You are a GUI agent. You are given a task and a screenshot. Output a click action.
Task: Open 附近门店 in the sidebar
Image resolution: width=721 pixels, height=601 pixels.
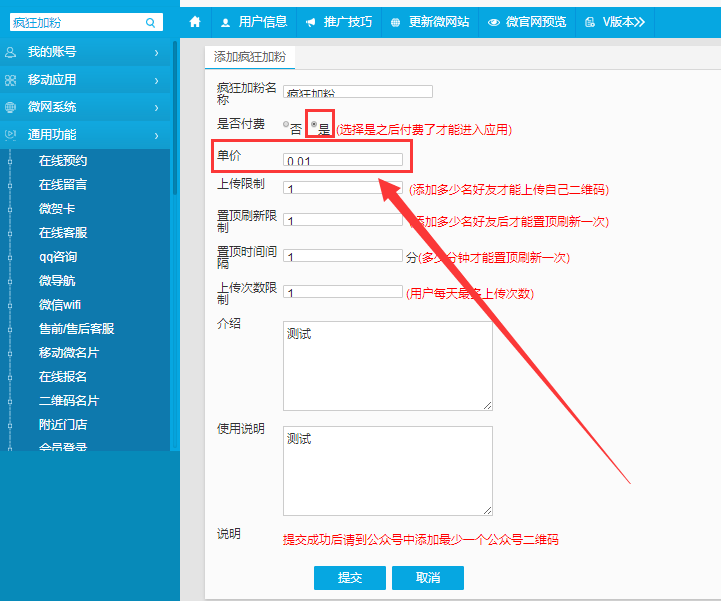63,424
